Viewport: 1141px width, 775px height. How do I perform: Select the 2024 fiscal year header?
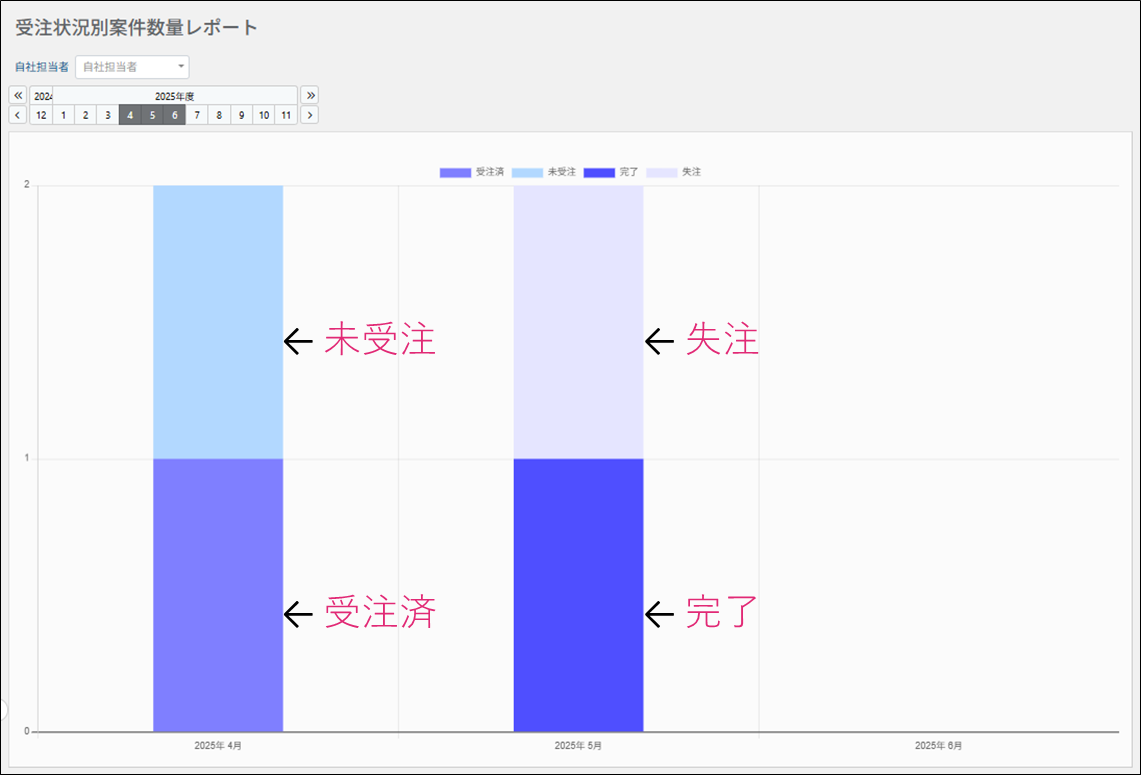[x=41, y=96]
